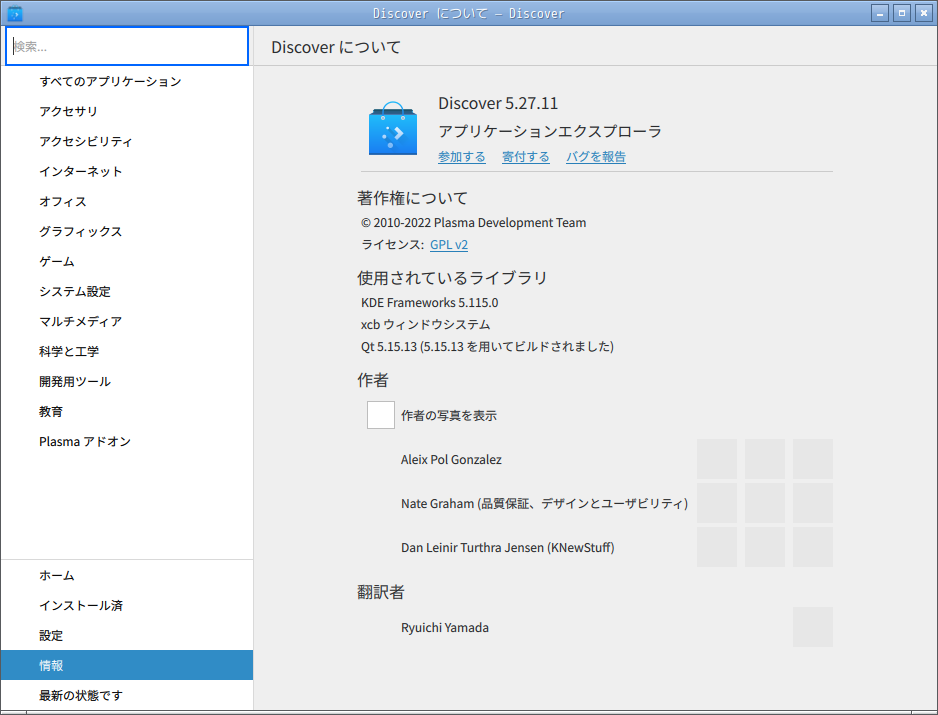
Task: Select the オフィス category
Action: pyautogui.click(x=127, y=201)
